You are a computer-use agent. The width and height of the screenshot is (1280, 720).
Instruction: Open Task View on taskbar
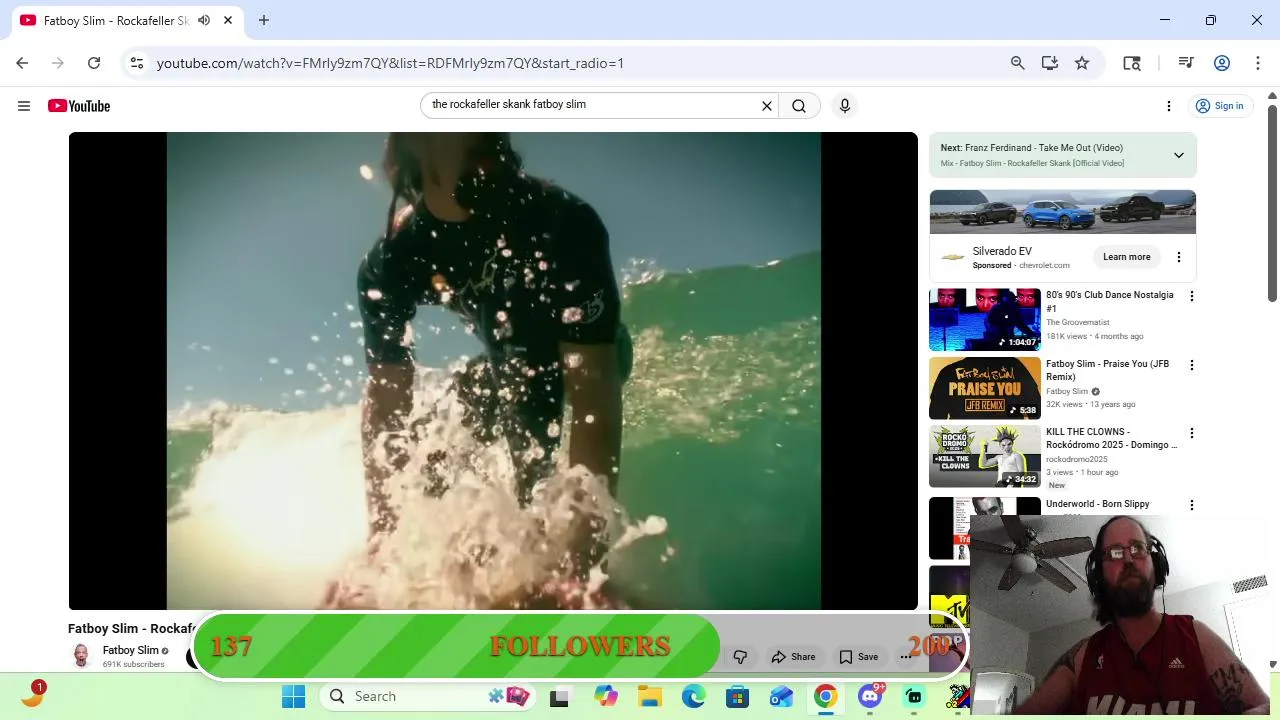point(559,697)
